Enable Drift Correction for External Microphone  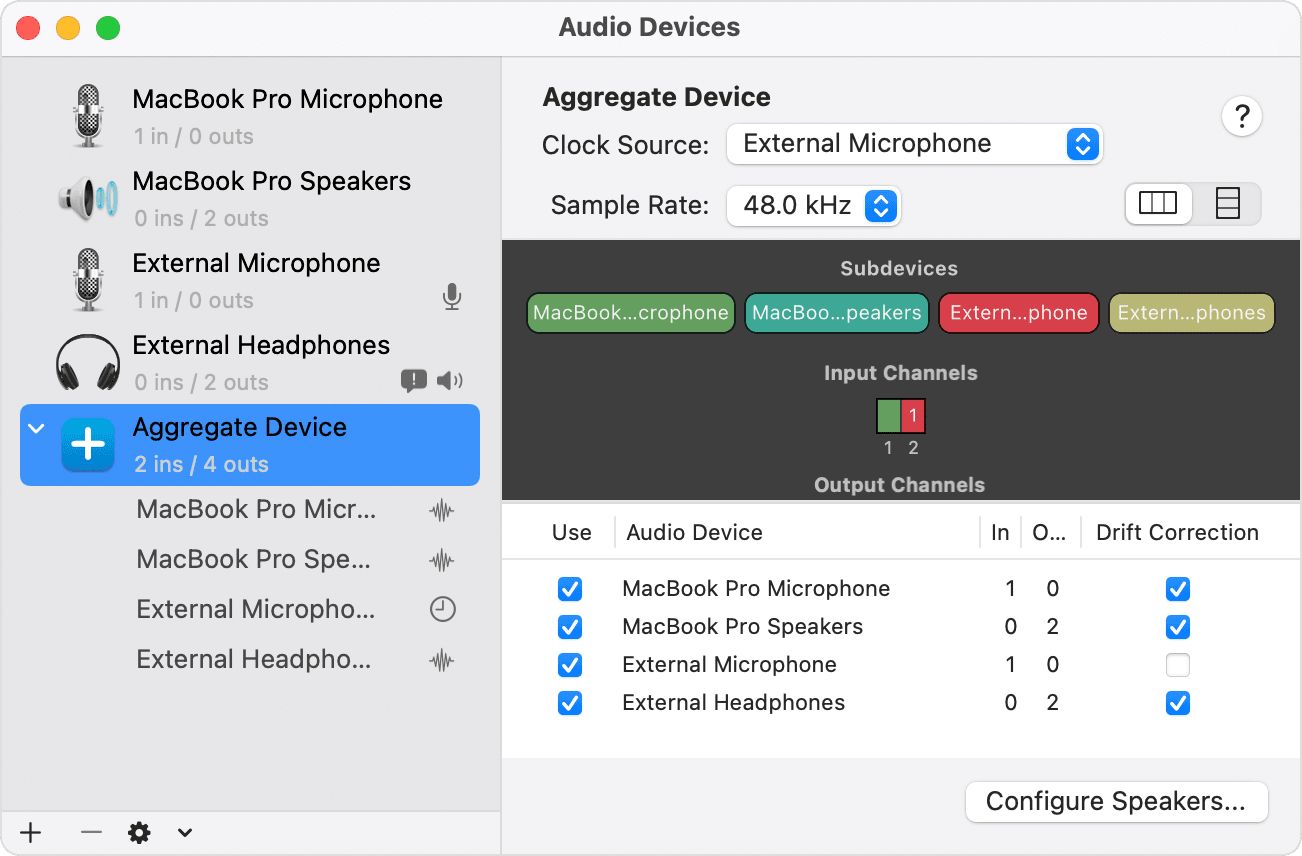tap(1178, 665)
